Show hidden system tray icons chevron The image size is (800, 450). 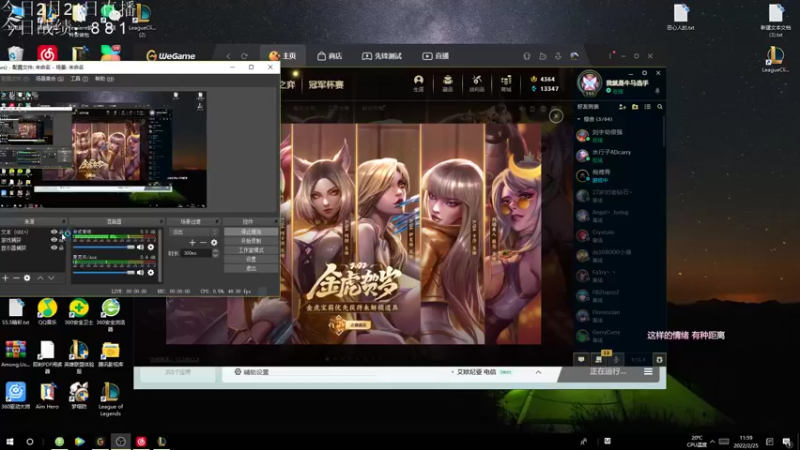click(x=712, y=442)
